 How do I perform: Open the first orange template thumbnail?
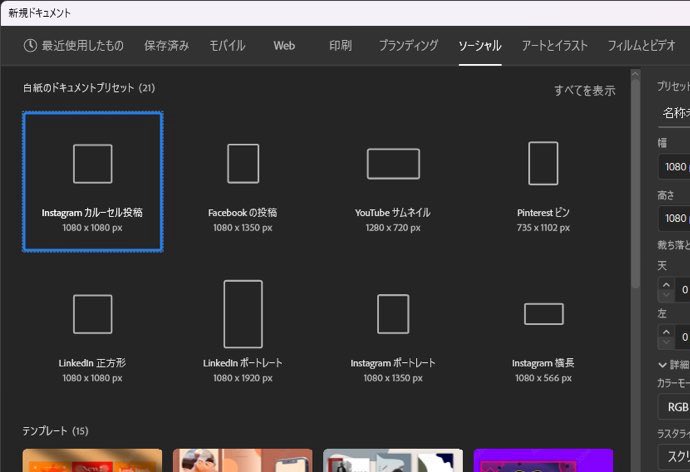pos(92,461)
